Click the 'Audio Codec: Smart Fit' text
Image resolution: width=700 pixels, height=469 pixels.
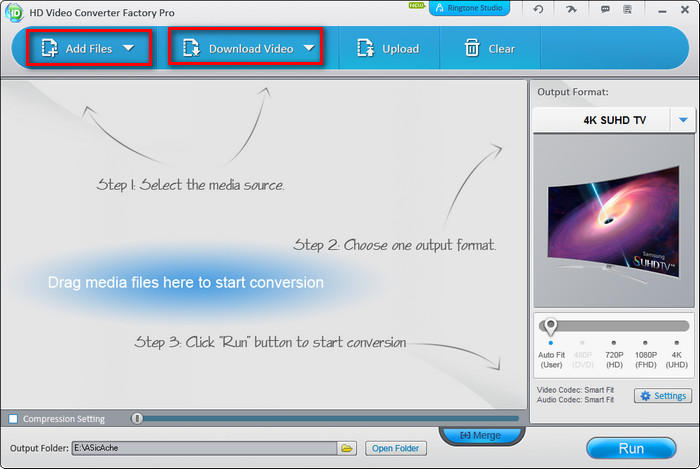tap(575, 400)
